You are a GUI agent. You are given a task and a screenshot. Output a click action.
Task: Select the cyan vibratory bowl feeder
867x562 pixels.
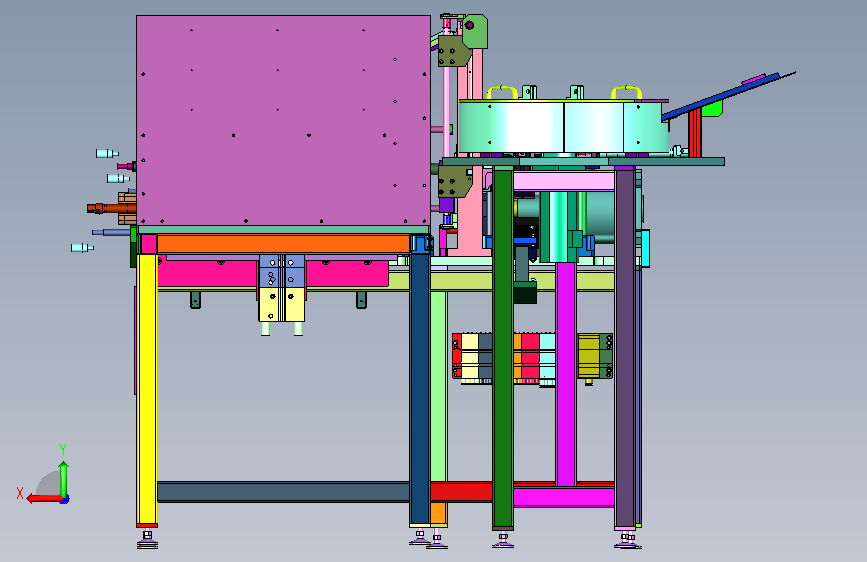tap(563, 127)
